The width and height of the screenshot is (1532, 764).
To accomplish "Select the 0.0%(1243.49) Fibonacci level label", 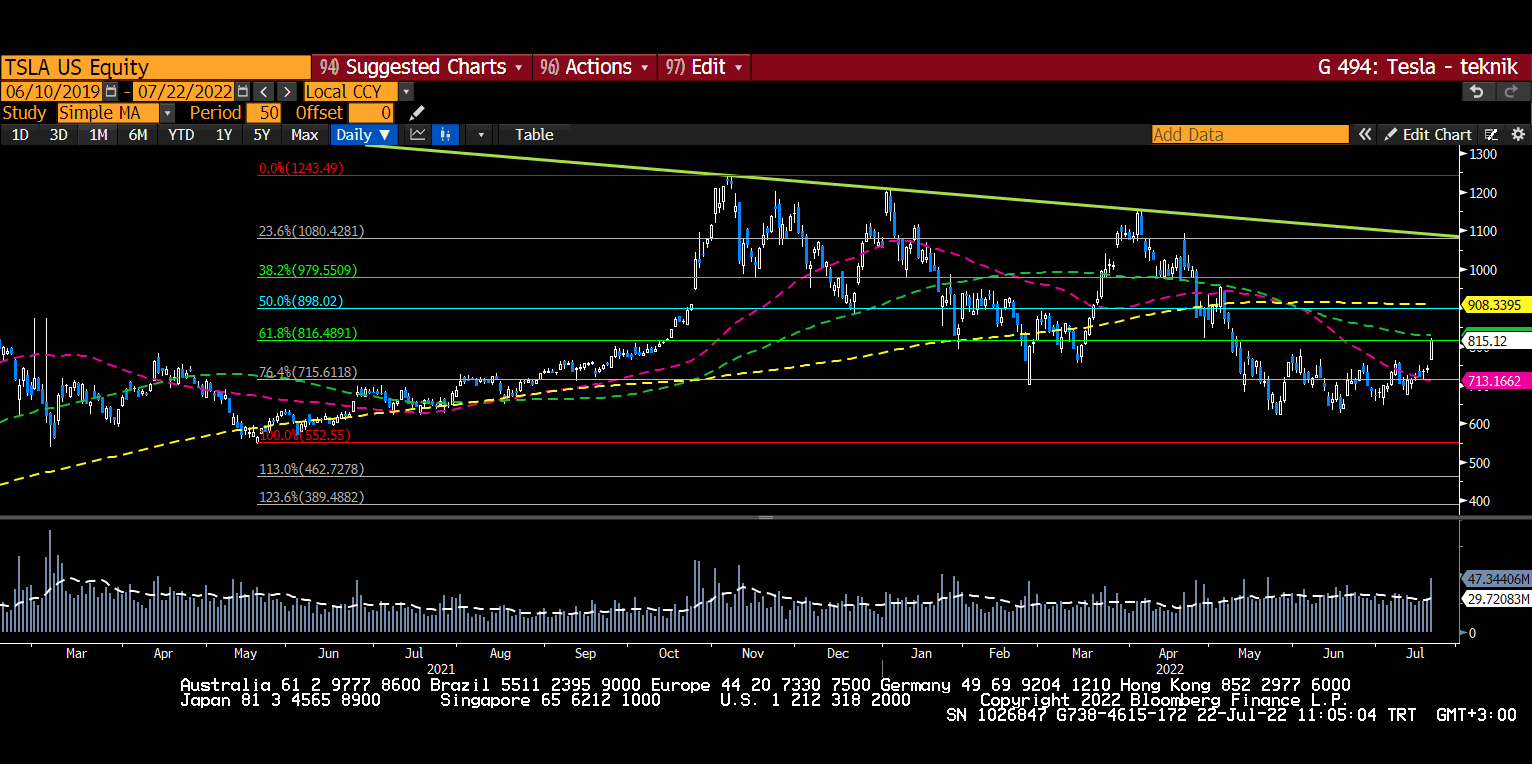I will [301, 169].
